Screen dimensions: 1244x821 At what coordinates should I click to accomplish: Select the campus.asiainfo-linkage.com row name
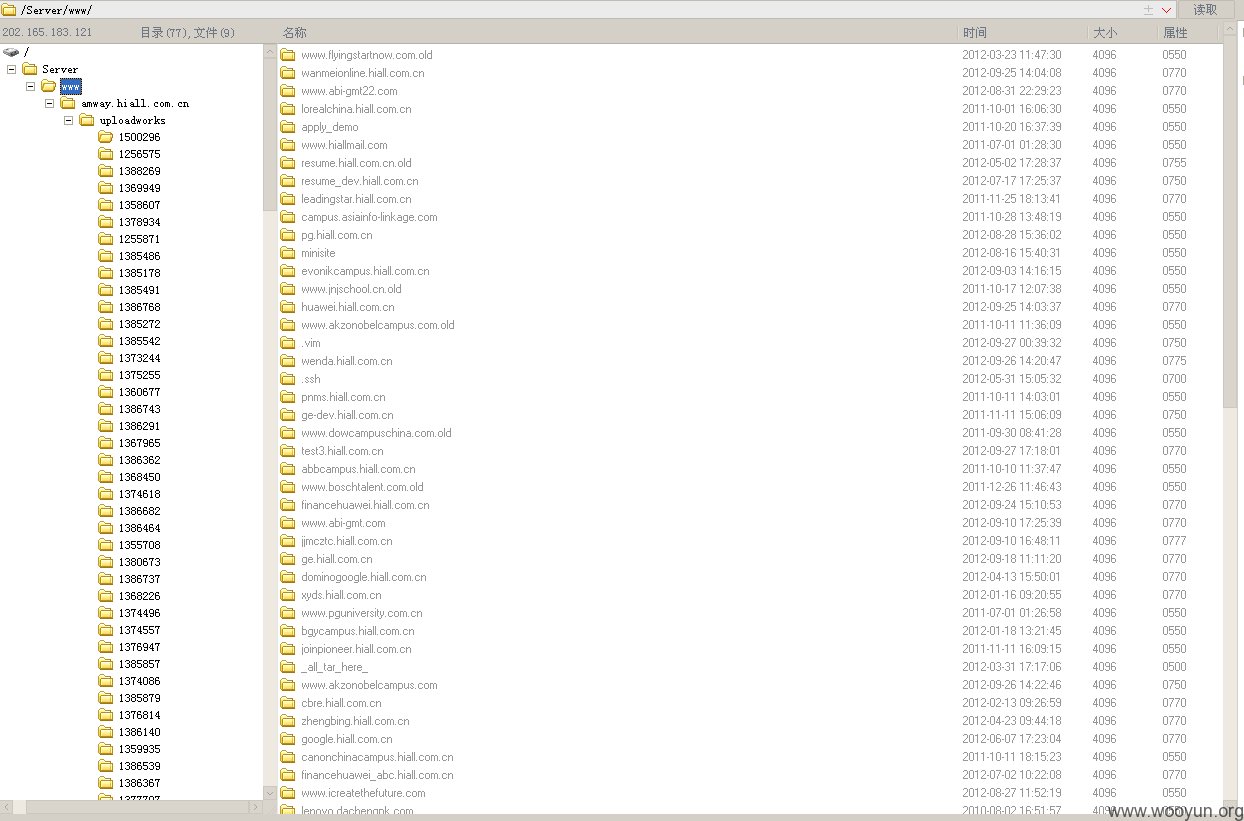click(x=369, y=217)
